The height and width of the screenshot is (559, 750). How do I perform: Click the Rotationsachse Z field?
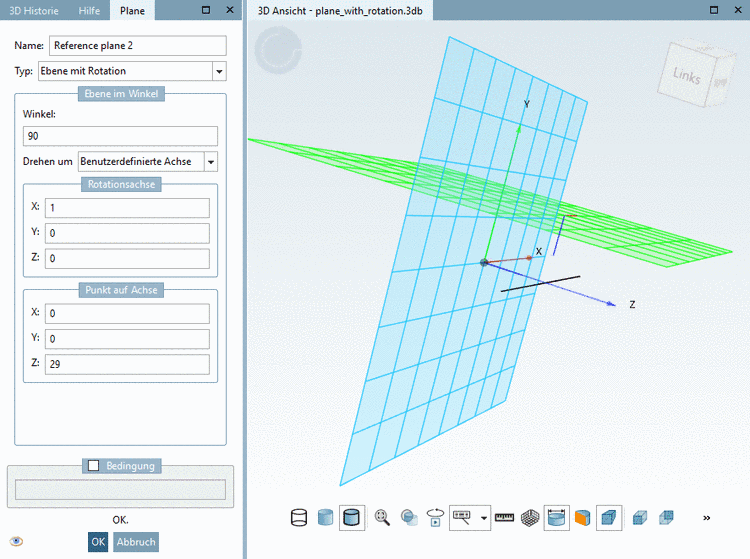pyautogui.click(x=127, y=258)
